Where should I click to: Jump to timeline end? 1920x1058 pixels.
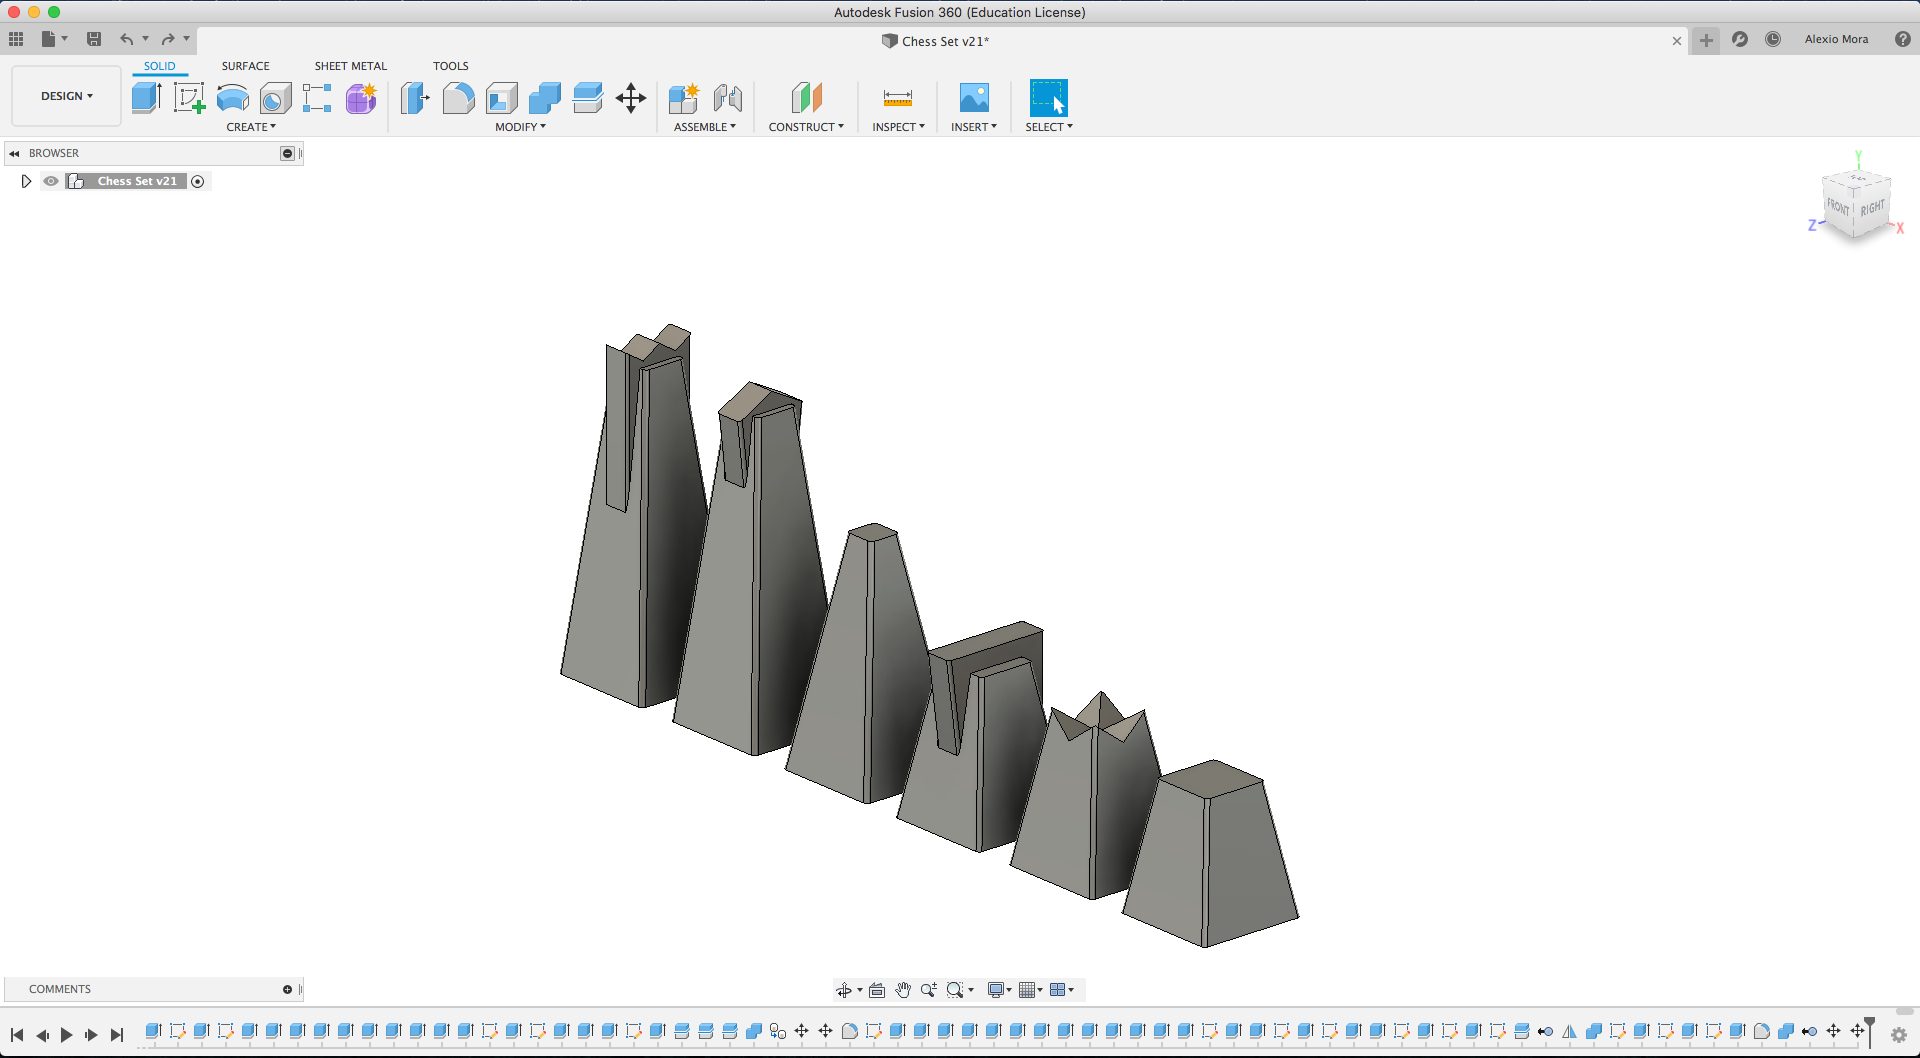(117, 1035)
